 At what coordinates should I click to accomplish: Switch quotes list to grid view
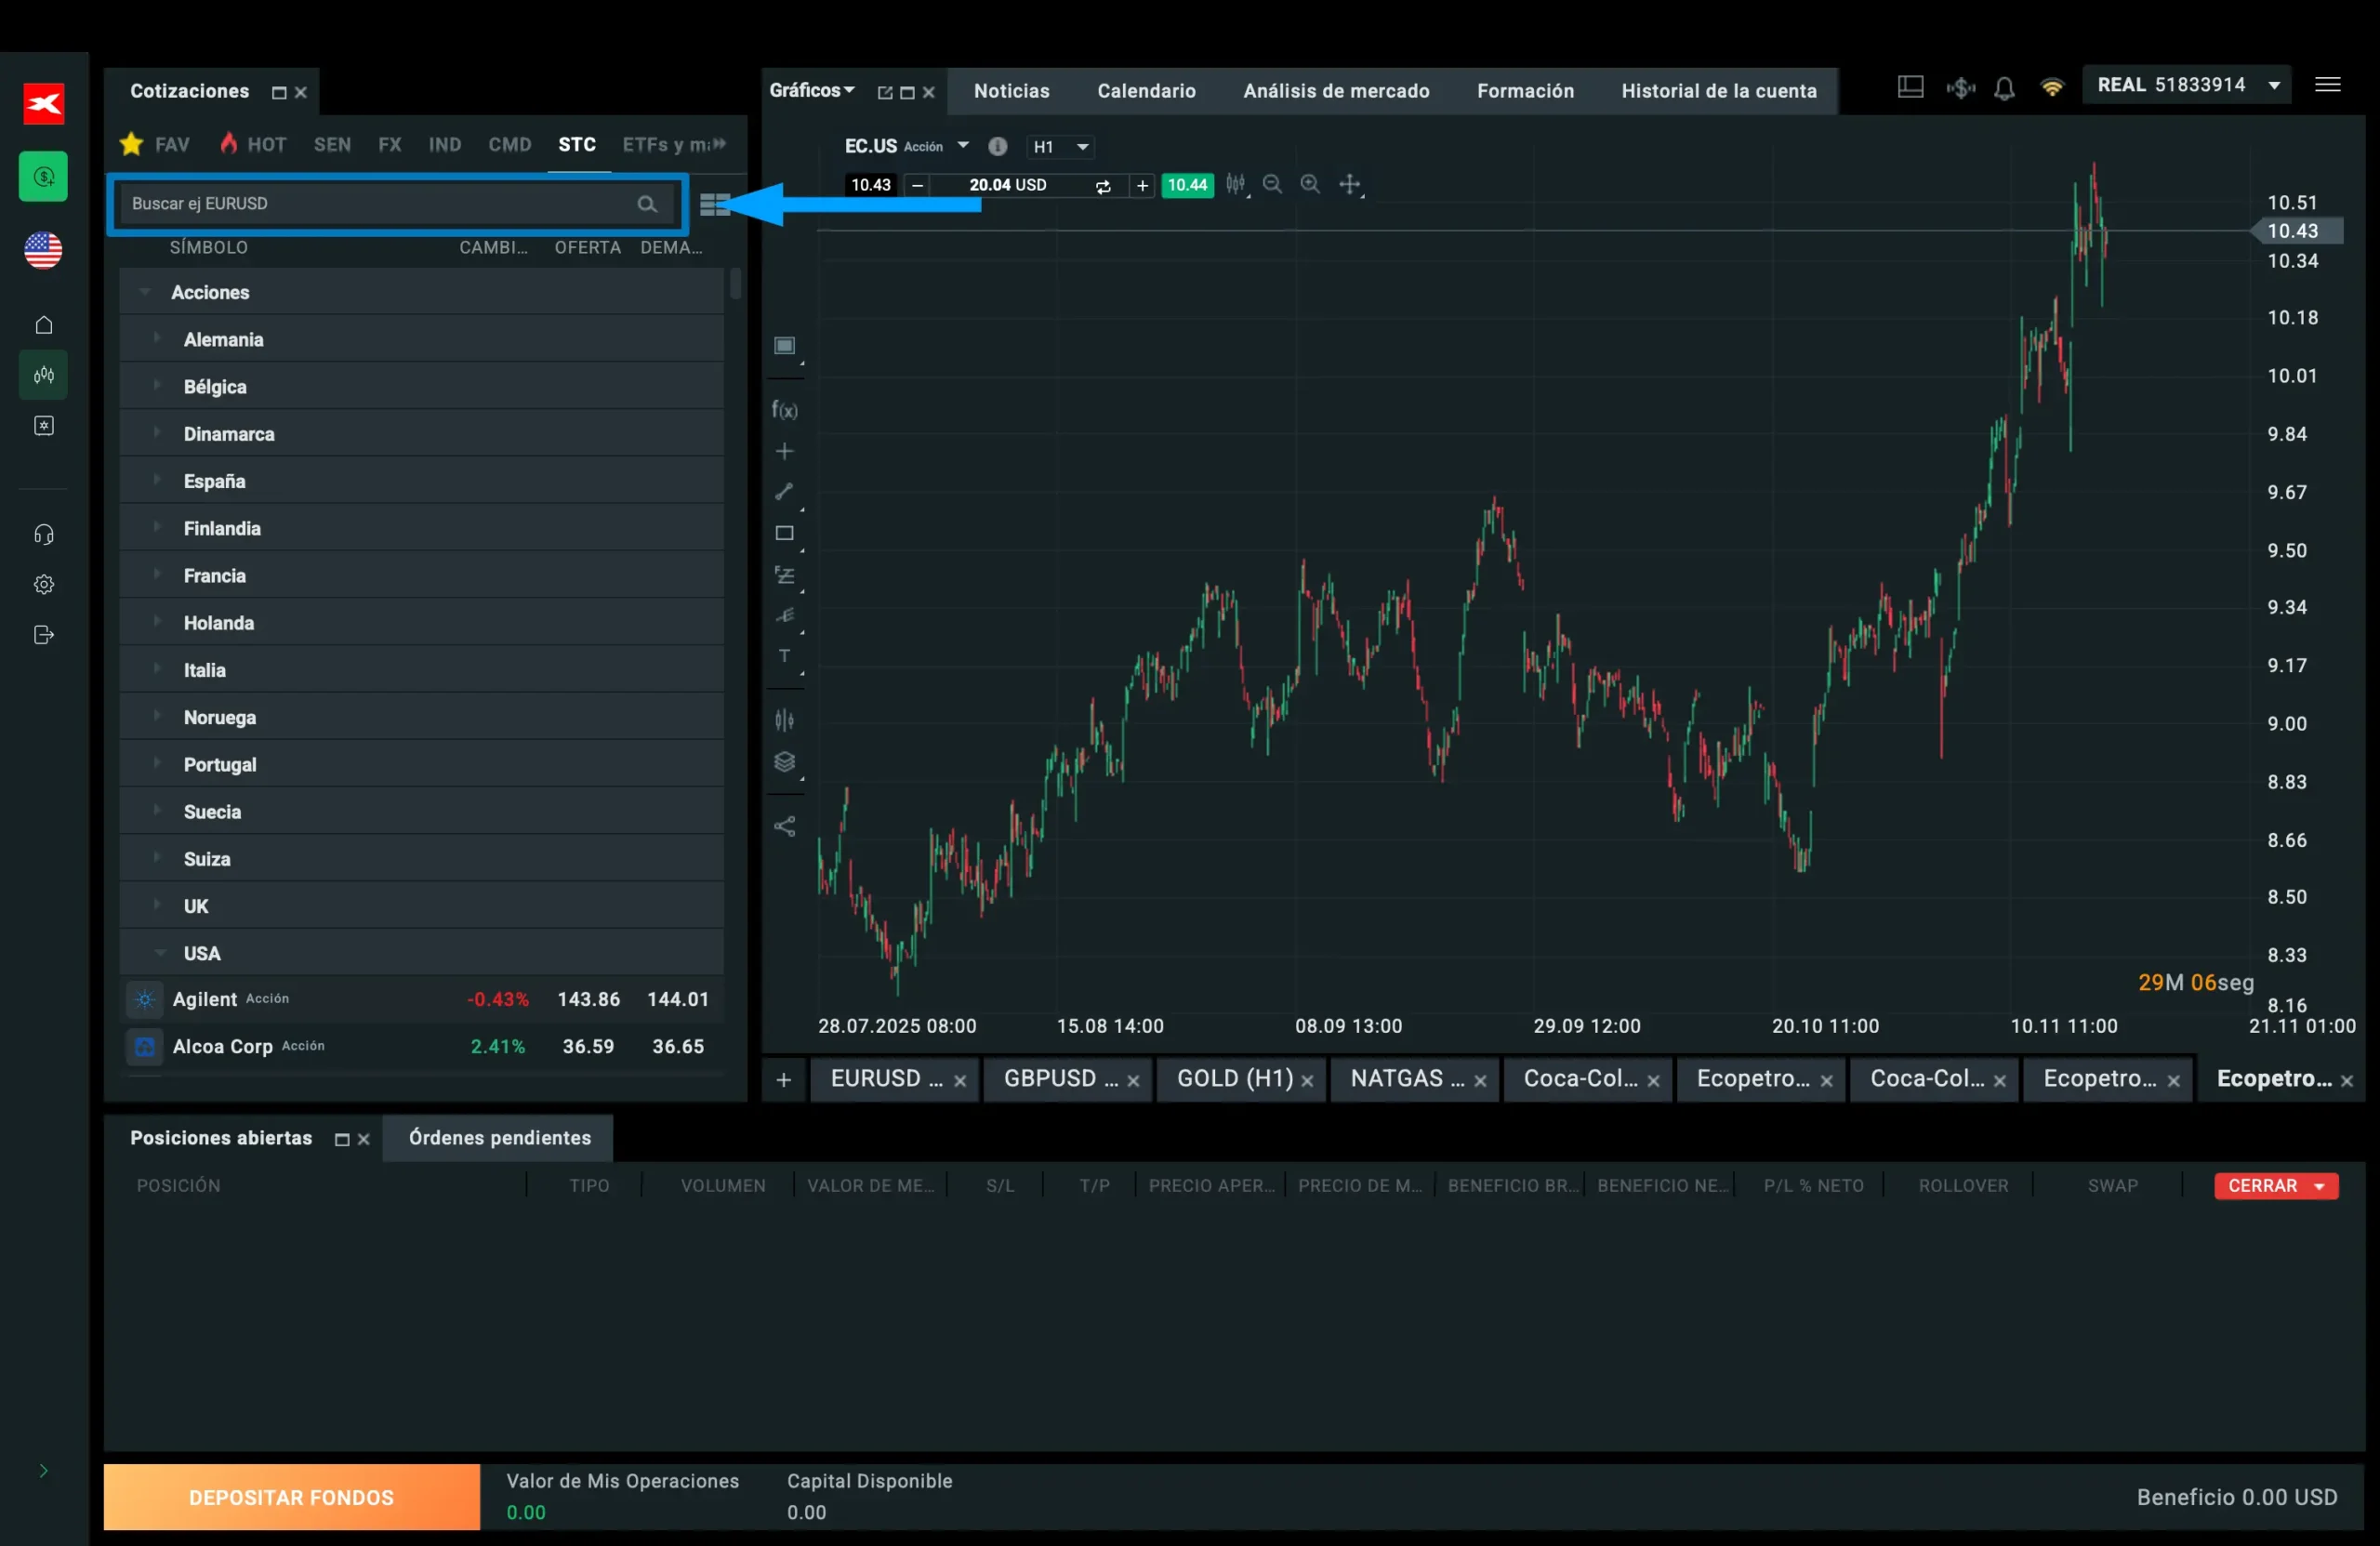coord(714,204)
